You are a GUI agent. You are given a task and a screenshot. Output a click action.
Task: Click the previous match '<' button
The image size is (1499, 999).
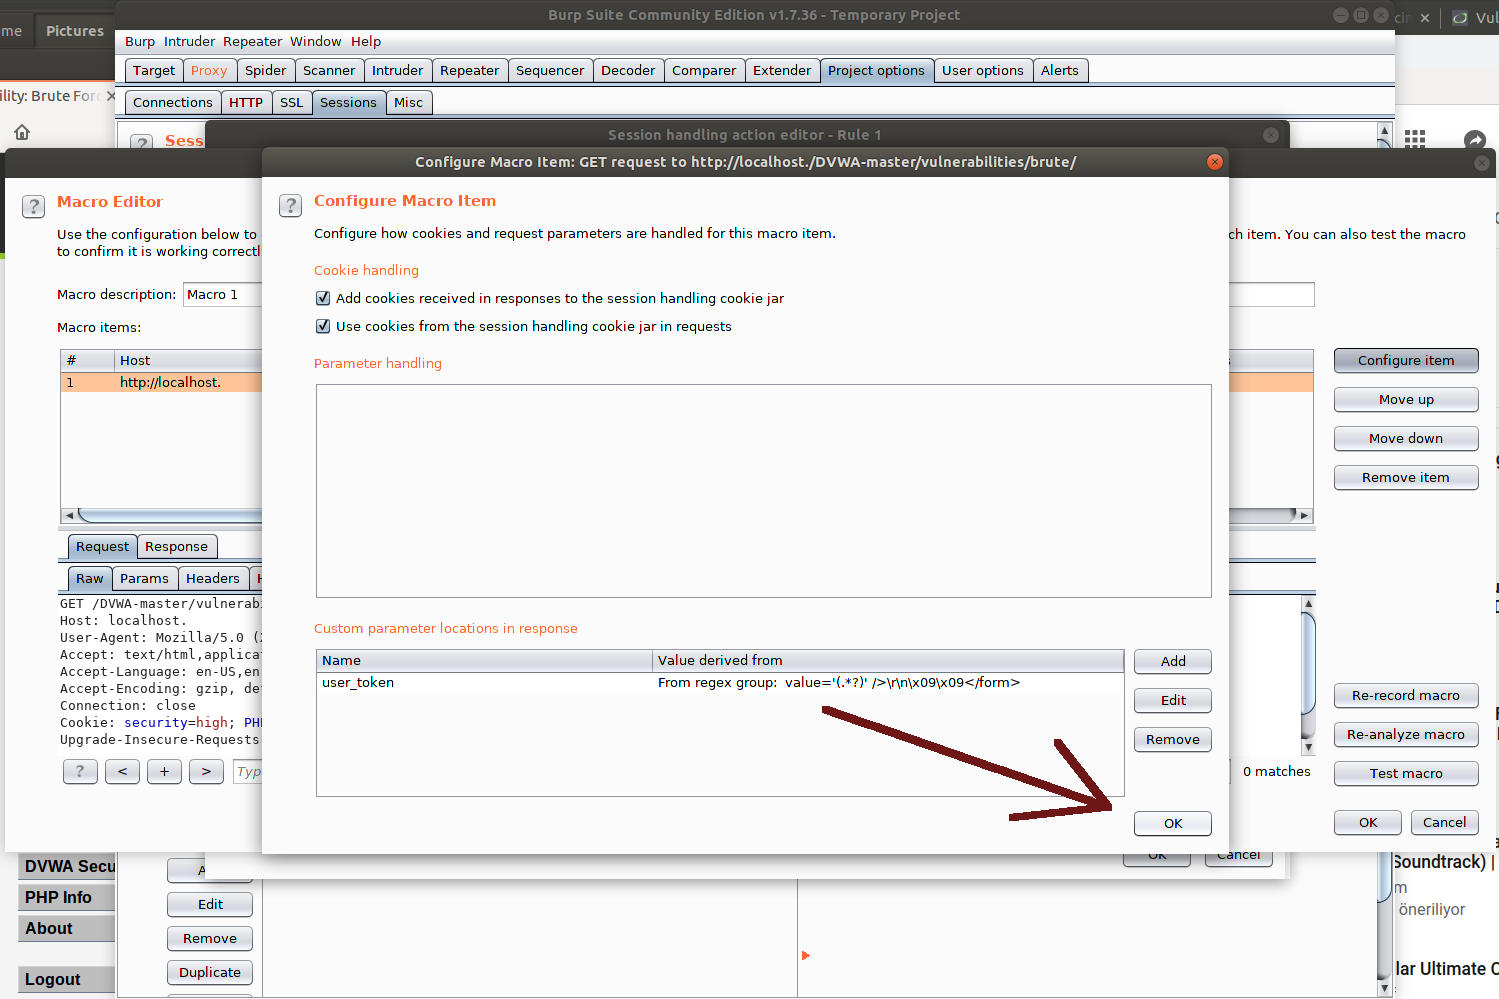point(122,771)
